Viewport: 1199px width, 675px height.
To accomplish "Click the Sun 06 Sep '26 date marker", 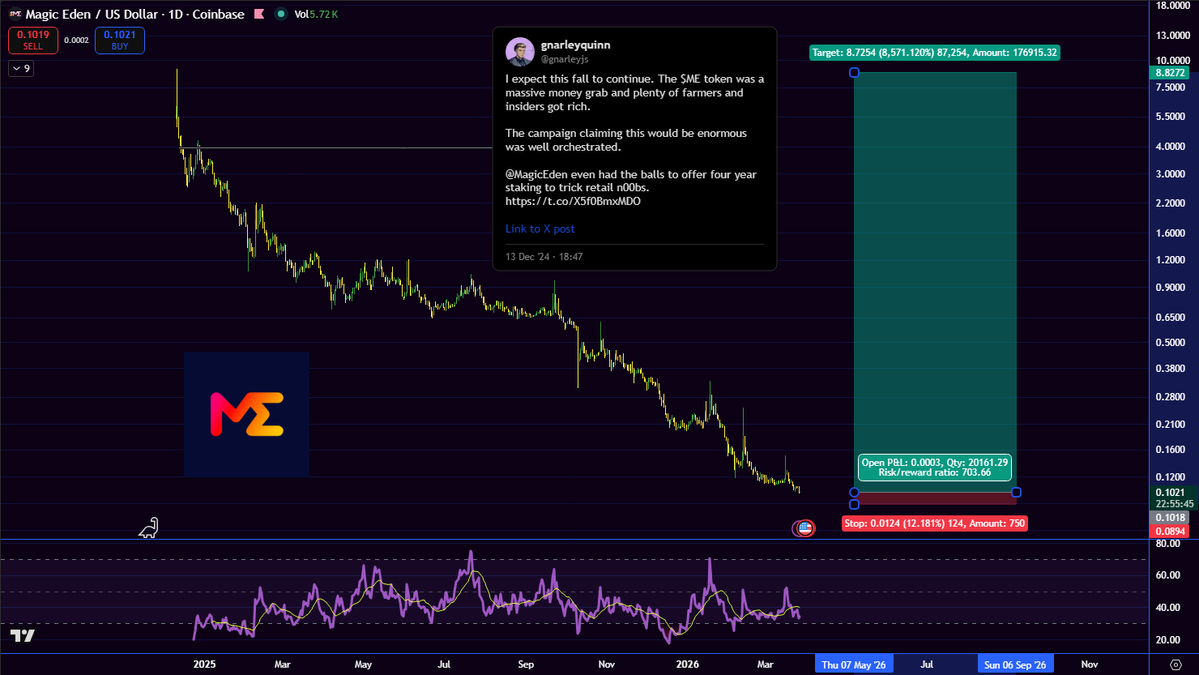I will (1015, 664).
